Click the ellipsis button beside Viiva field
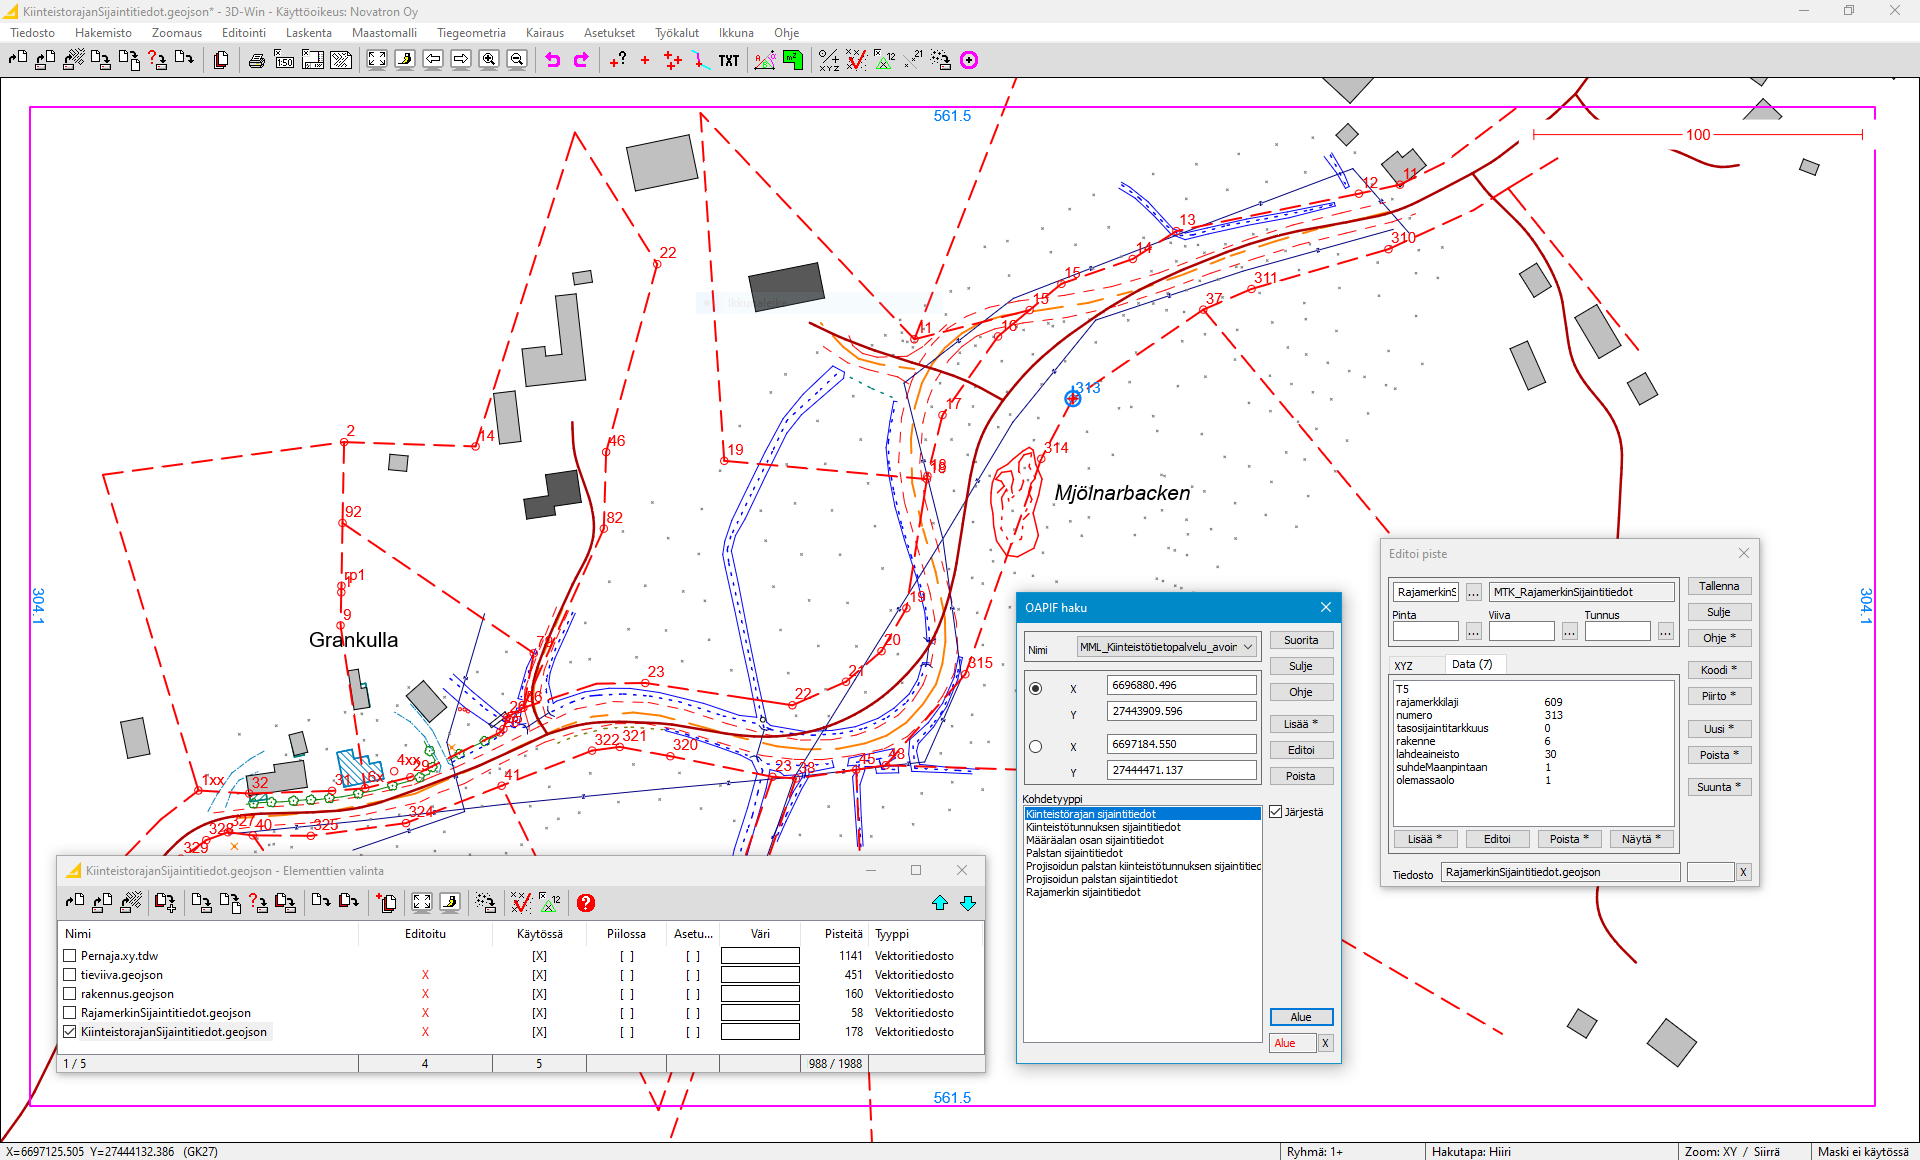Screen dimensions: 1920x1160 (1570, 631)
